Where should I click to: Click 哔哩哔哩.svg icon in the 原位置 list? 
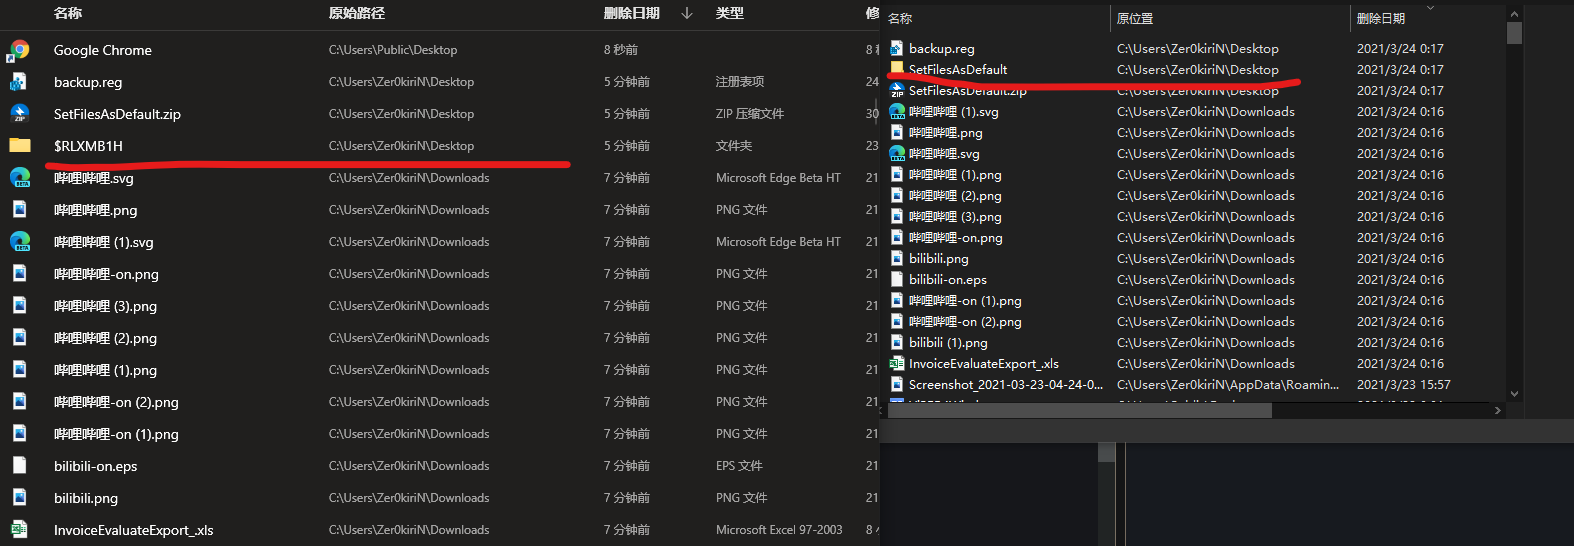click(x=897, y=153)
